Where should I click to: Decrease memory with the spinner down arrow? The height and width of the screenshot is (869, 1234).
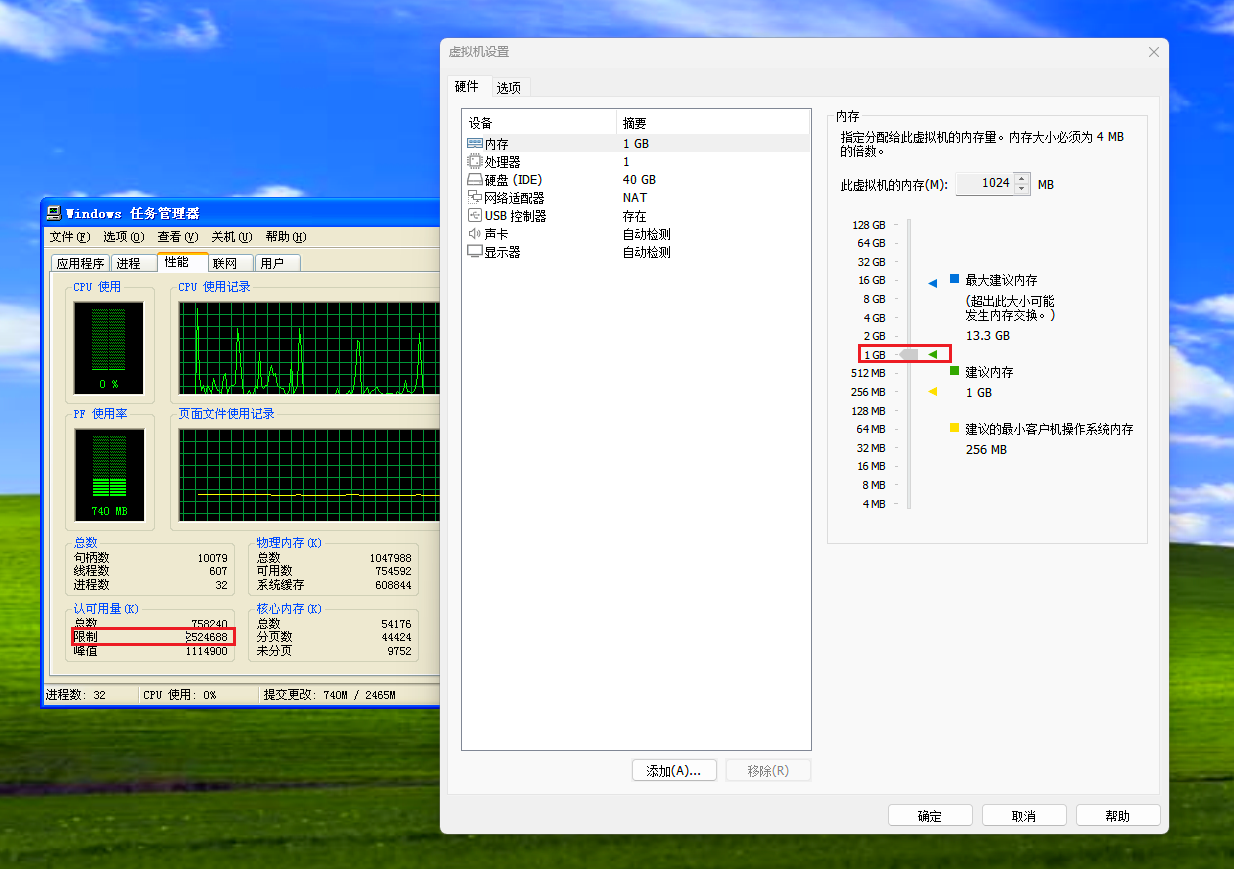pos(1021,189)
